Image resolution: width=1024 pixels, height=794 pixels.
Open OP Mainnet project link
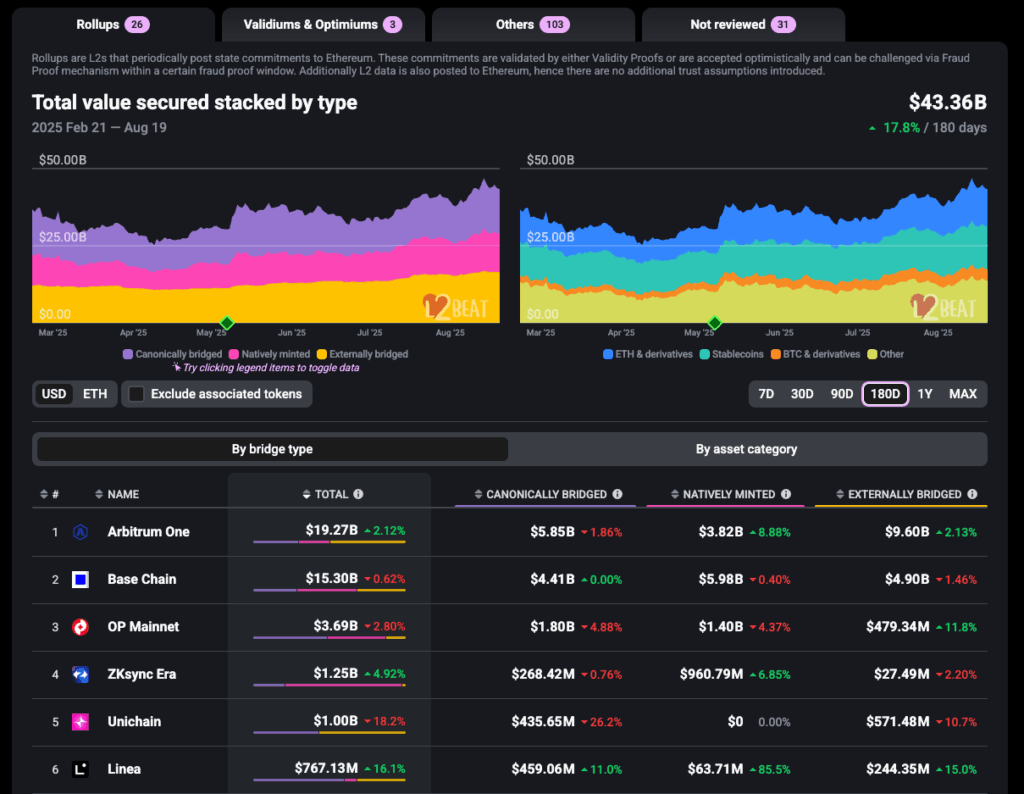[x=143, y=627]
